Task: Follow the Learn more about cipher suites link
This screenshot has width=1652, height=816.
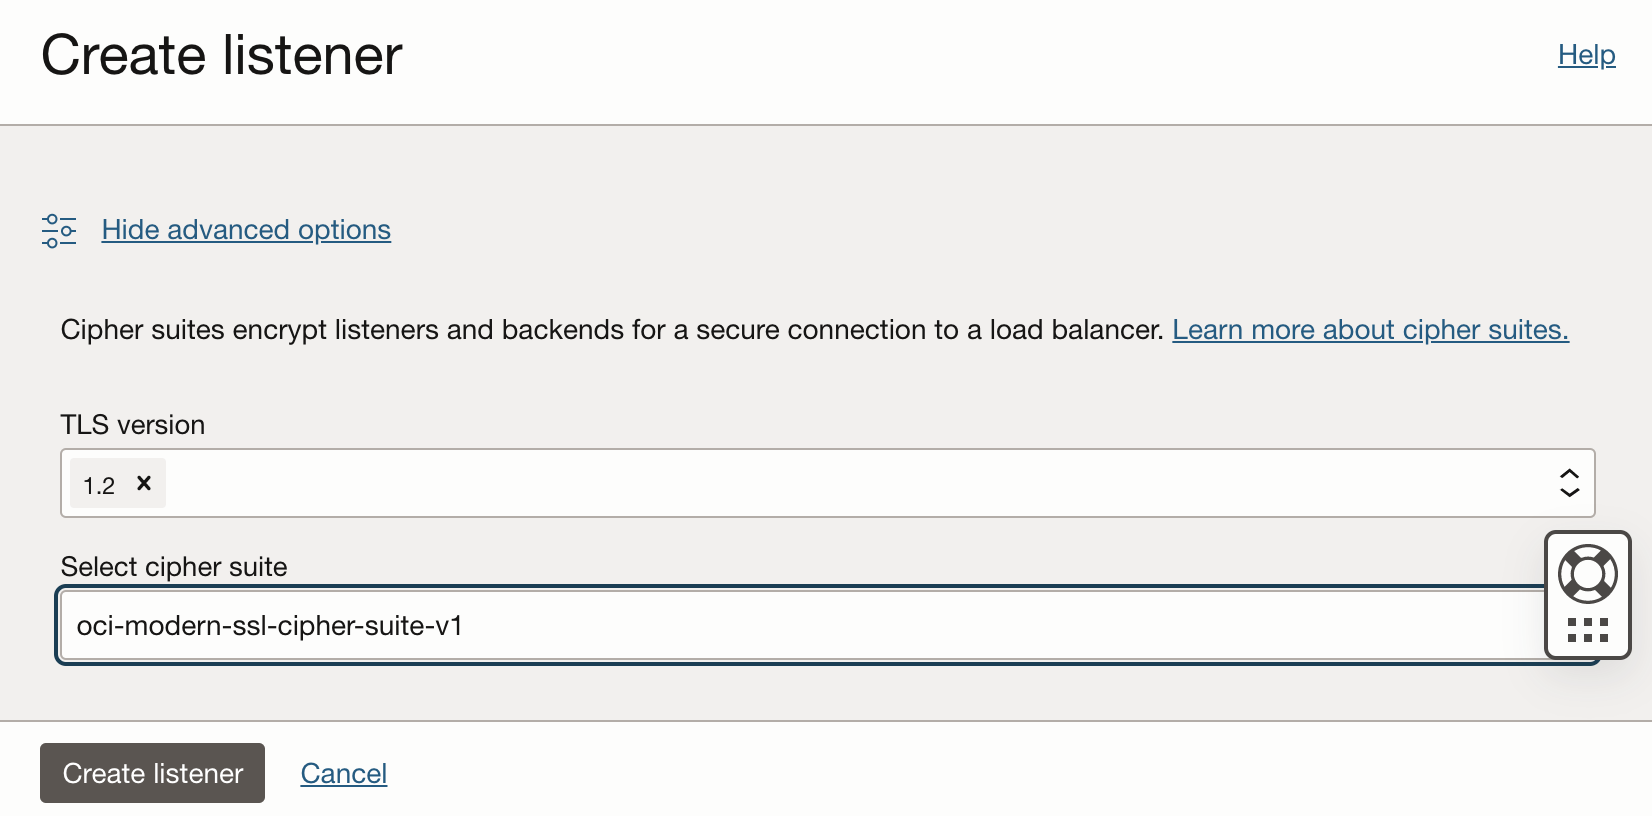Action: (1370, 330)
